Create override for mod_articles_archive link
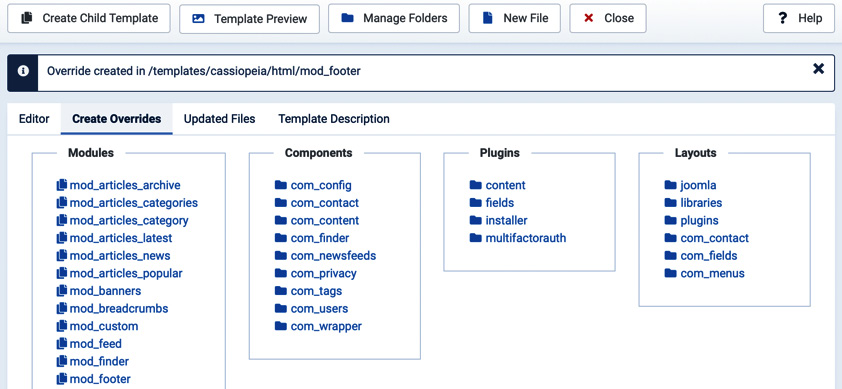The image size is (842, 389). 125,185
